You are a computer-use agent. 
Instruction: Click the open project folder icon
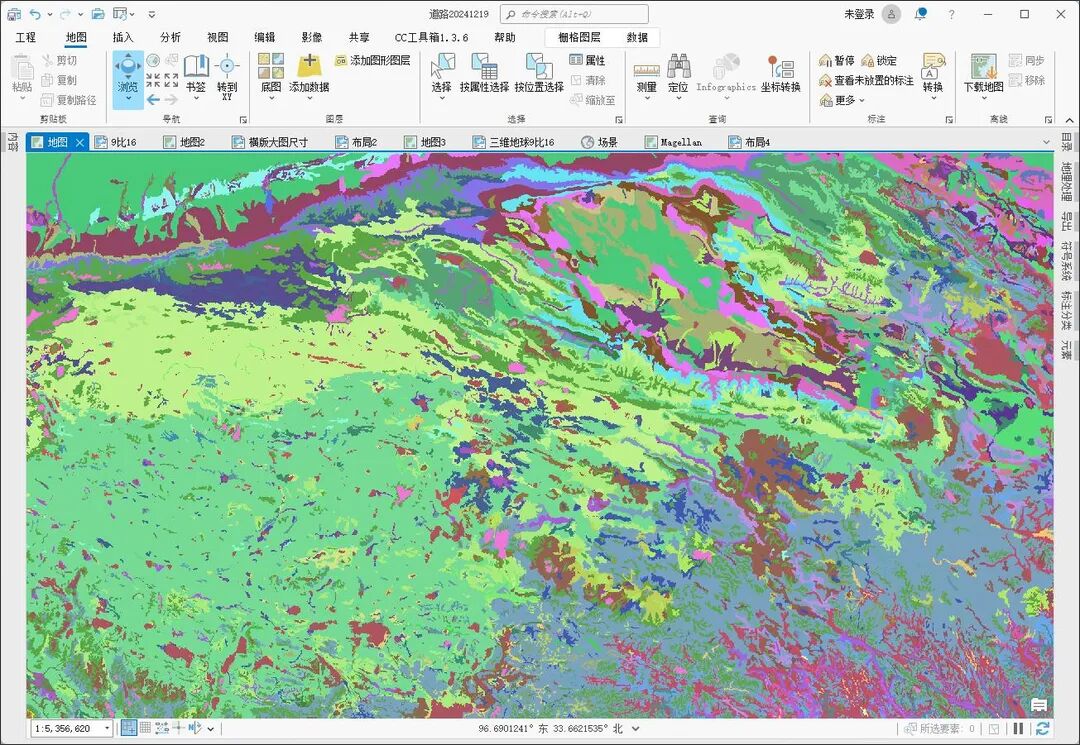98,14
